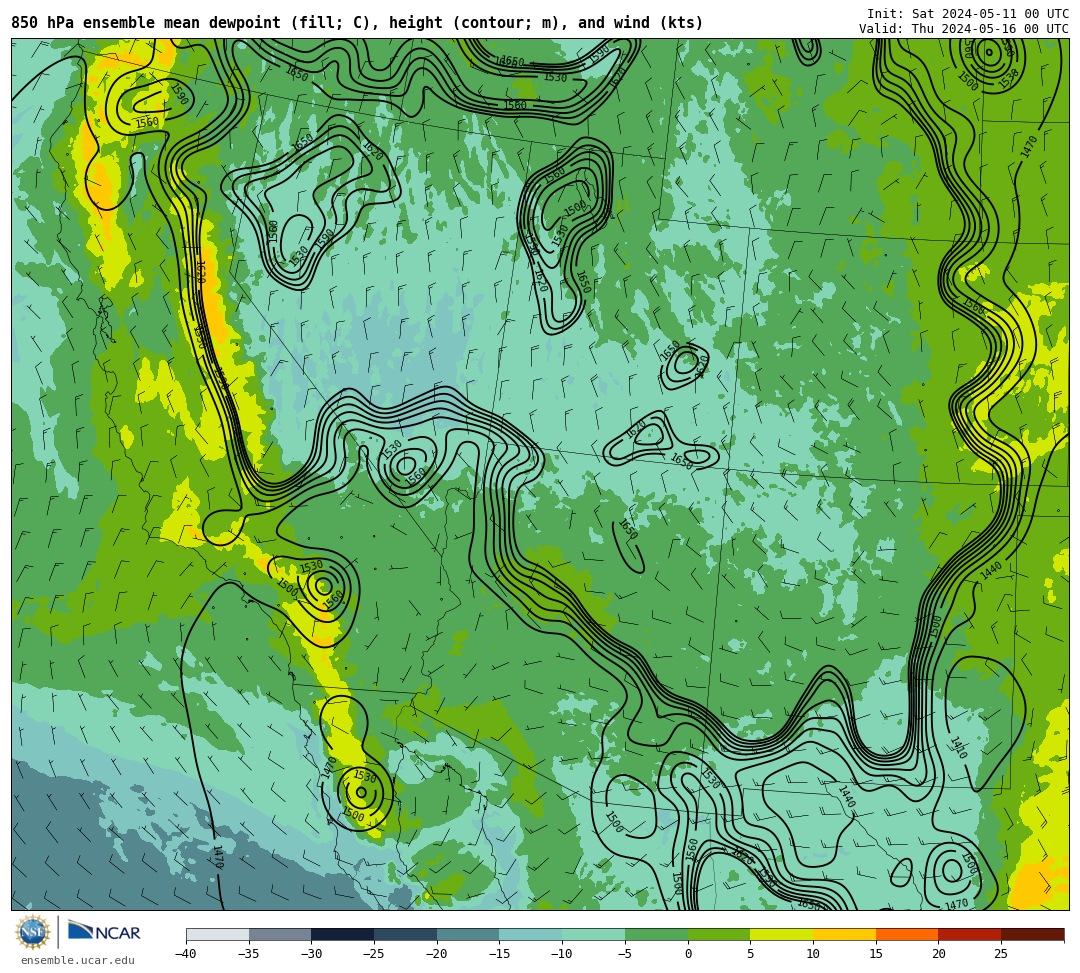The image size is (1080, 973).
Task: Click the -35 to -30 color swatch
Action: (280, 934)
